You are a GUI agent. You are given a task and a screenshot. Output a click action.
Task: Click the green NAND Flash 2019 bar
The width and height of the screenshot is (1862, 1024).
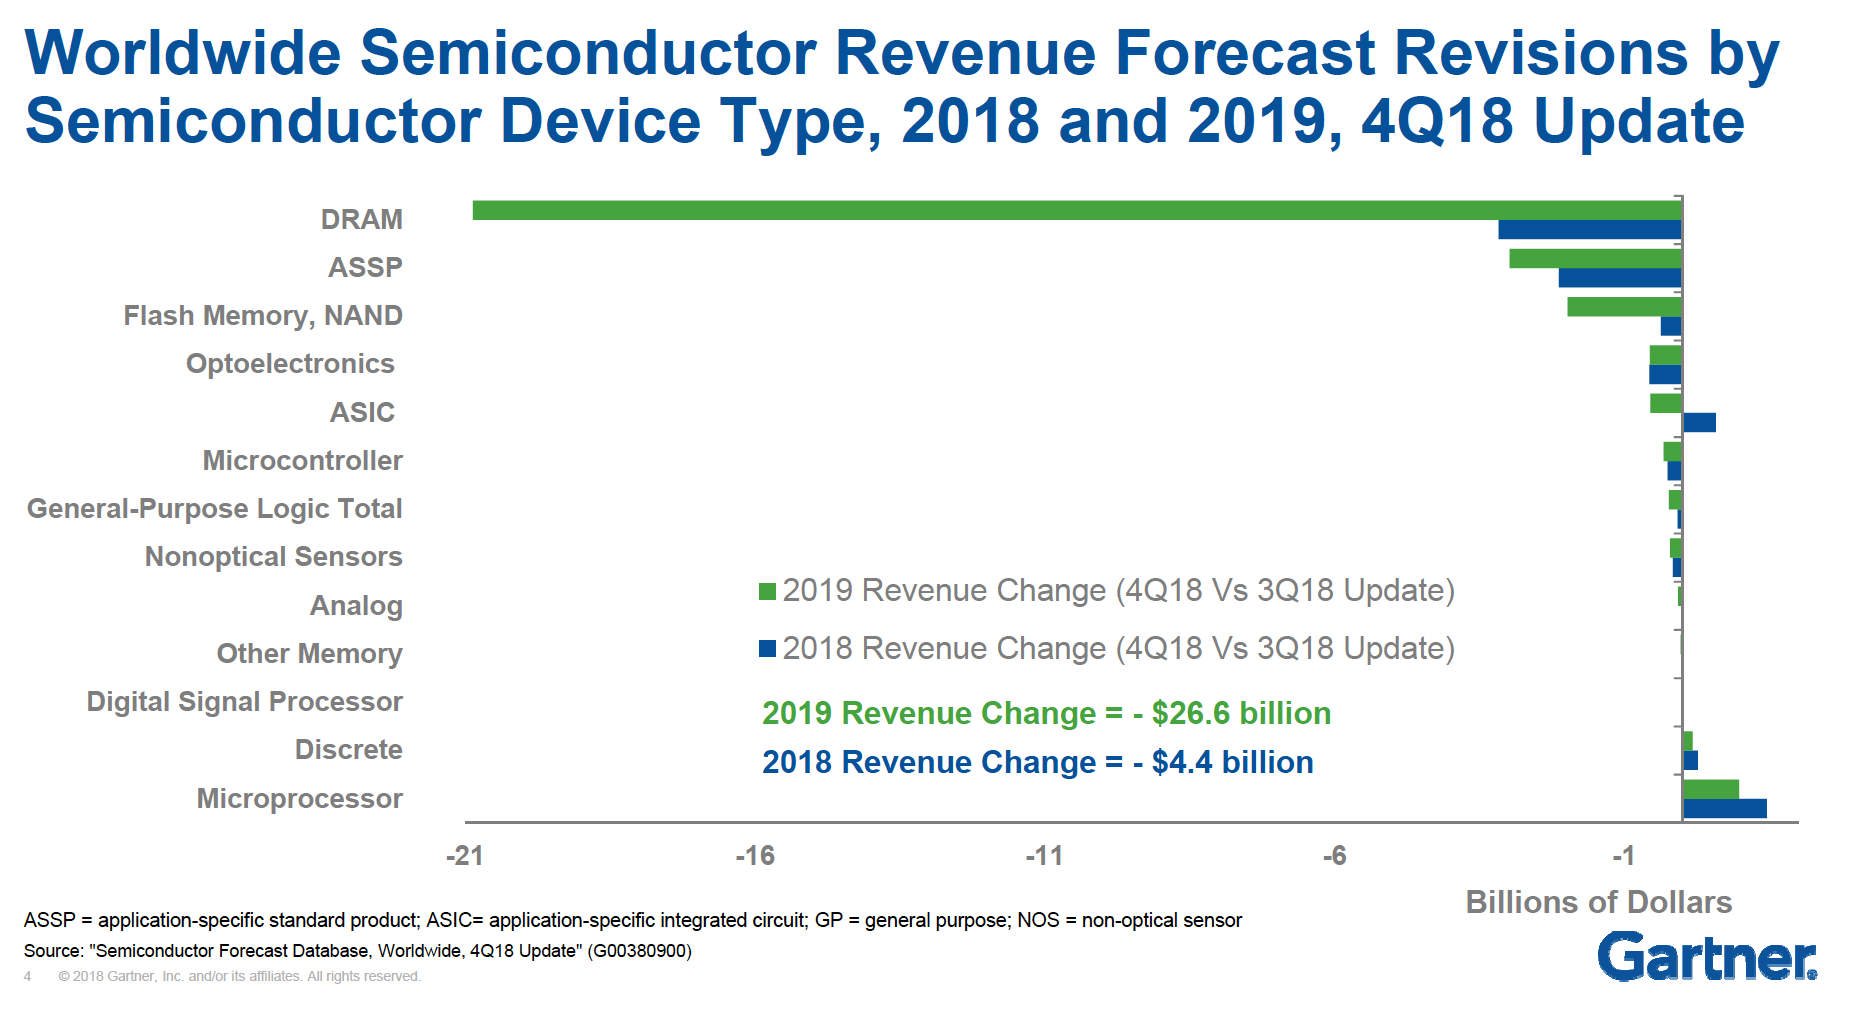pos(1625,306)
